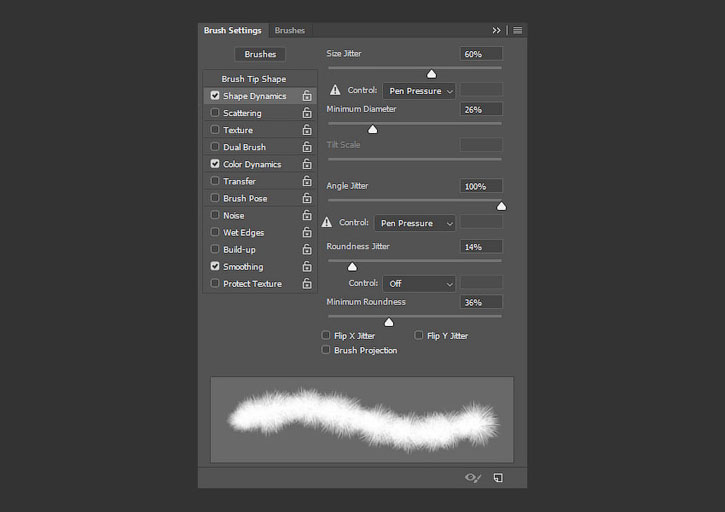The image size is (725, 512).
Task: Select the Transfer label
Action: click(239, 181)
